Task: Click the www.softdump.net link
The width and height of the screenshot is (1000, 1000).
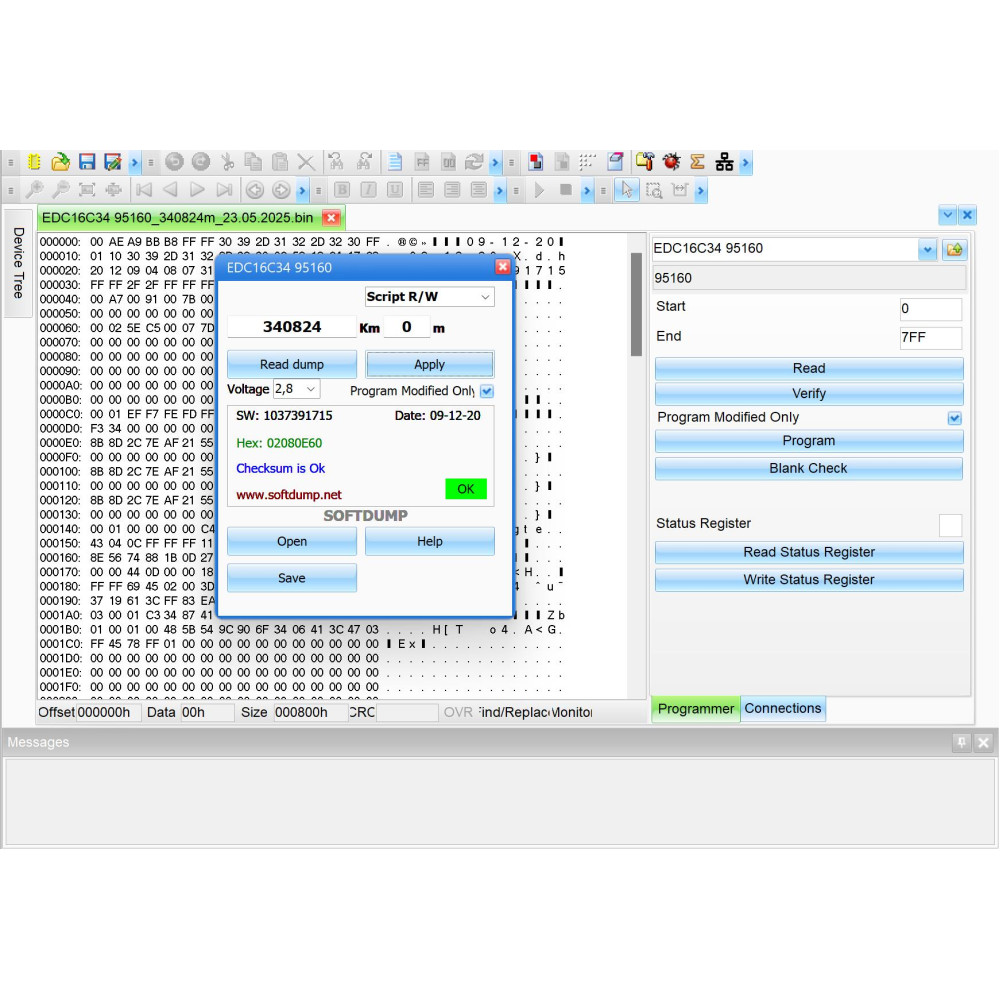Action: point(289,495)
